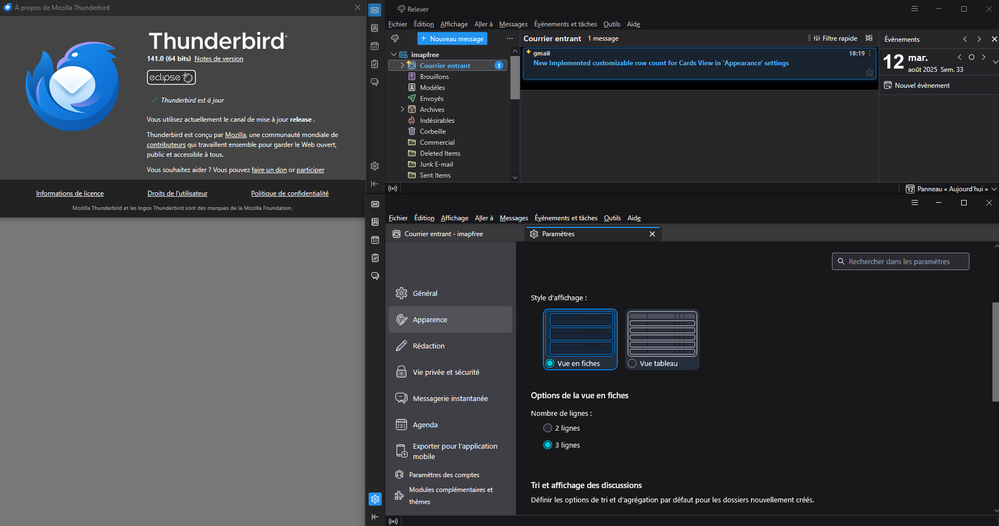Click the Nouveau message button
Screen dimensions: 999x526
(x=451, y=38)
